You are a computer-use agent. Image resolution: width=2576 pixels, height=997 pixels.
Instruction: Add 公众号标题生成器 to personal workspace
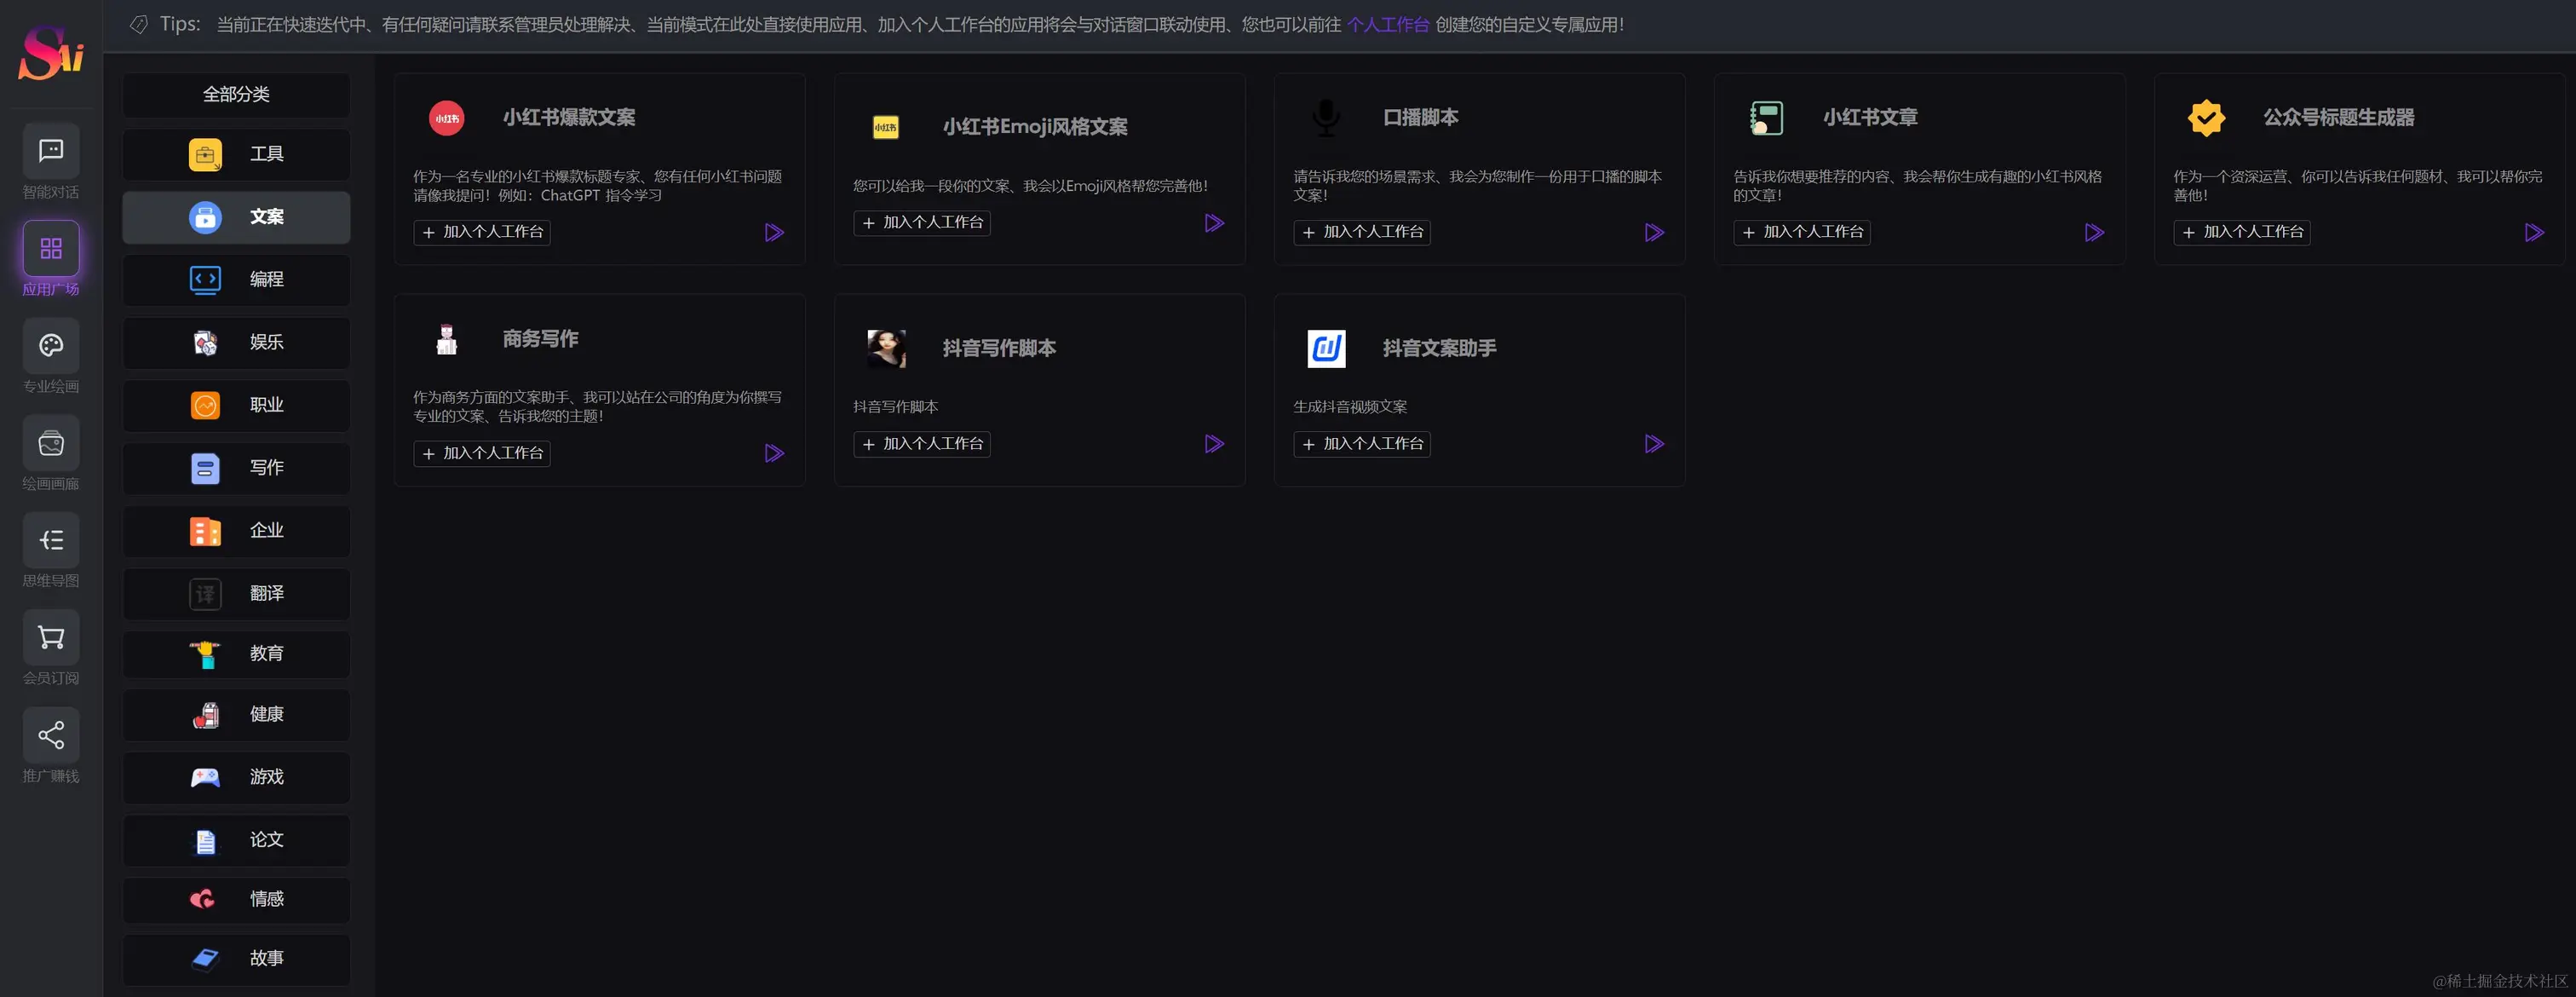(2242, 232)
